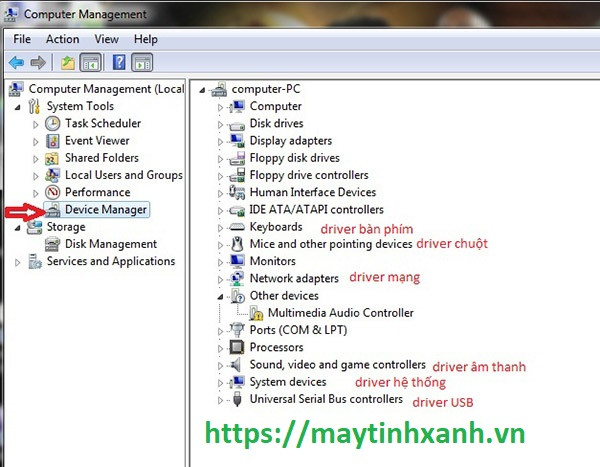Click the Local Users and Groups icon
Image resolution: width=600 pixels, height=467 pixels.
tap(52, 175)
